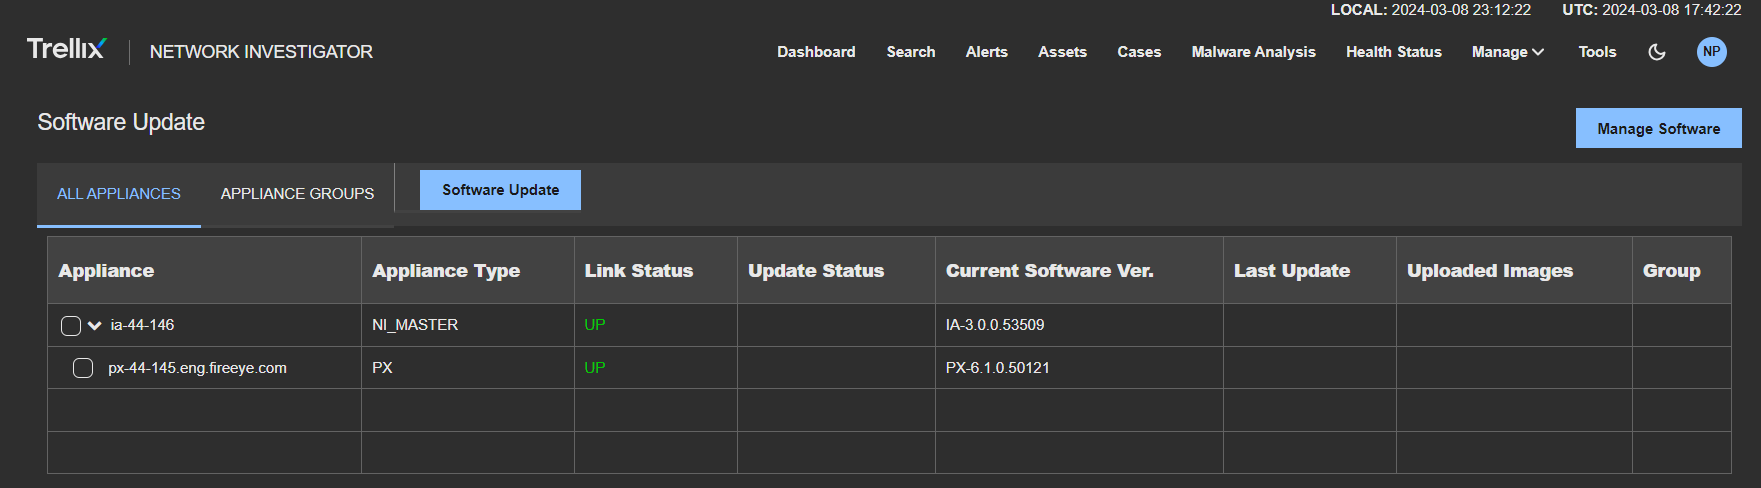
Task: Click the Software Update page heading
Action: (x=121, y=122)
